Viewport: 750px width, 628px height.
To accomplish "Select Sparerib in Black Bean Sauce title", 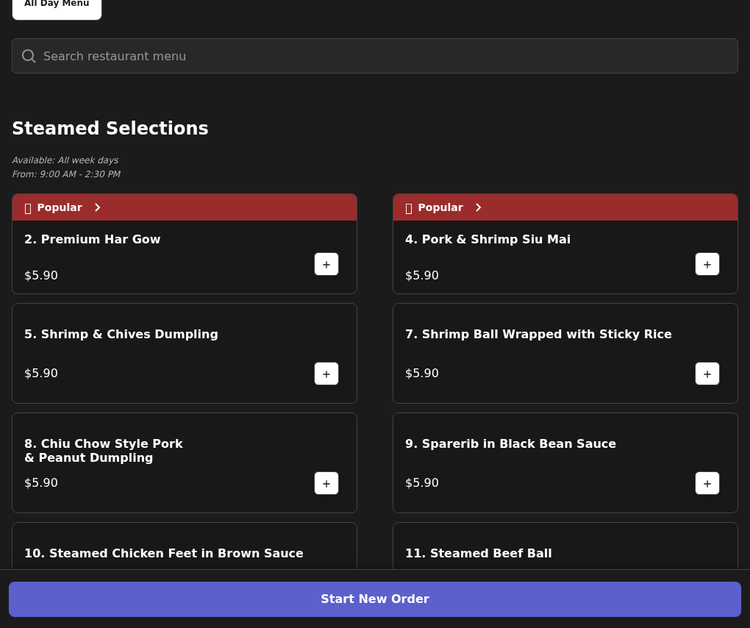I will click(510, 444).
